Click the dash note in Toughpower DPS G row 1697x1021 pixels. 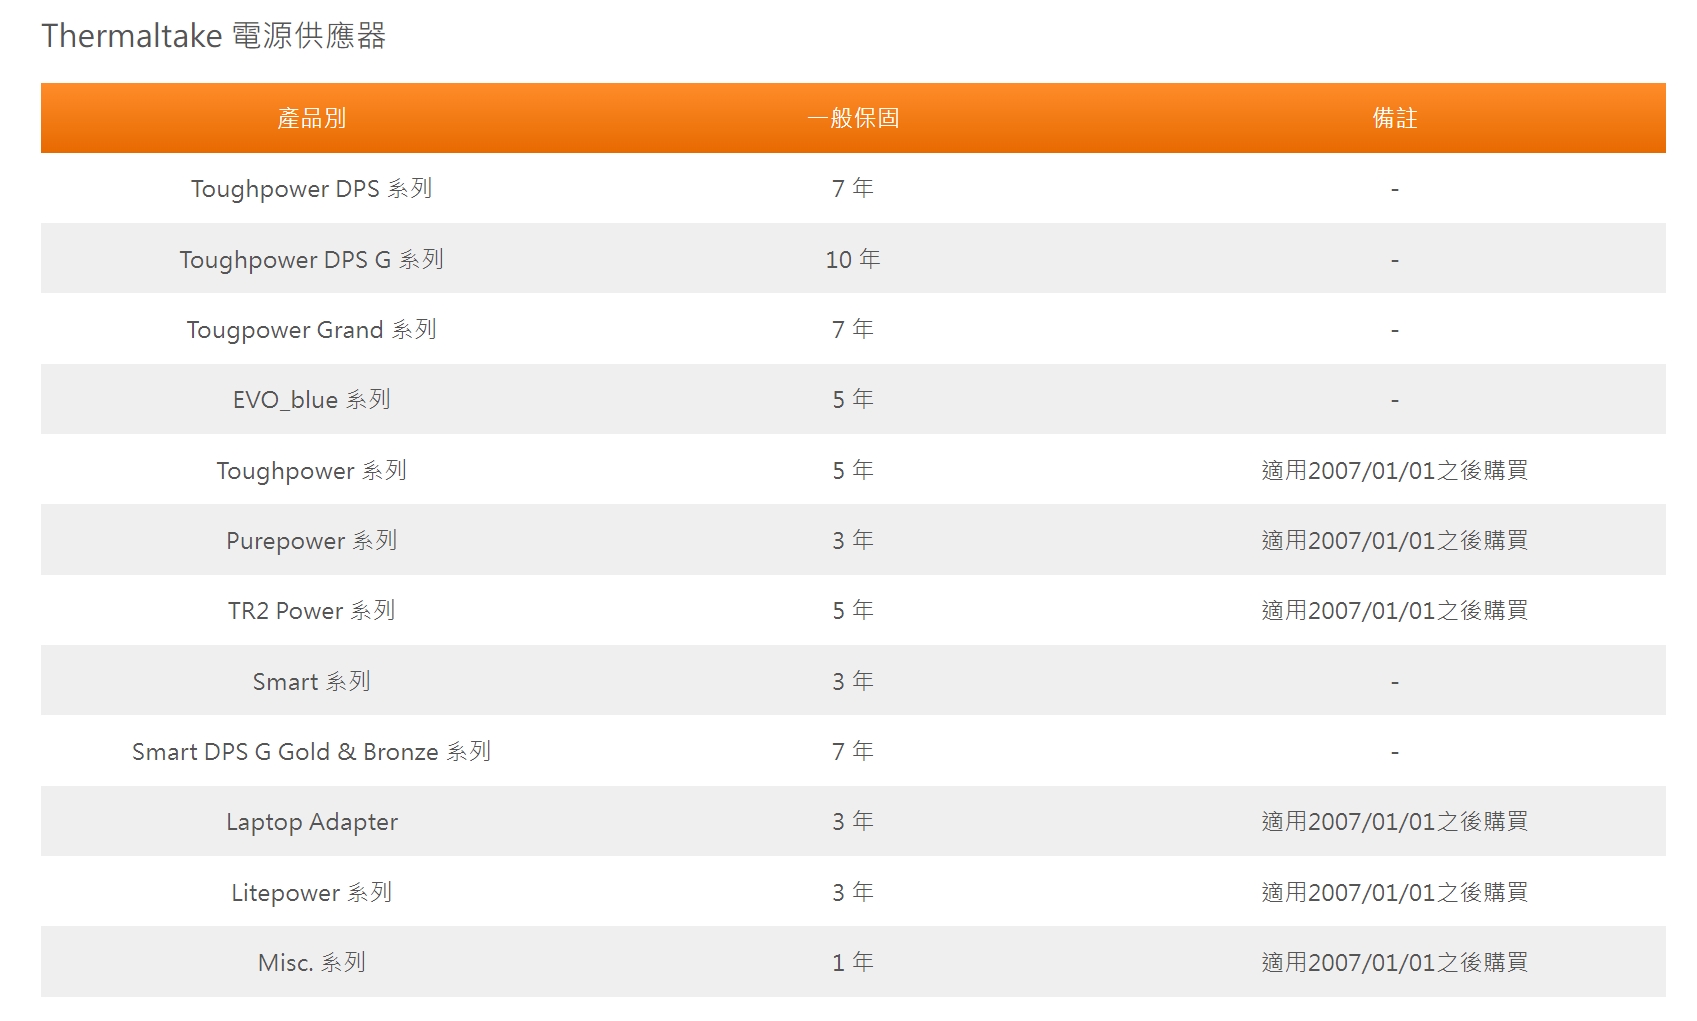point(1395,260)
